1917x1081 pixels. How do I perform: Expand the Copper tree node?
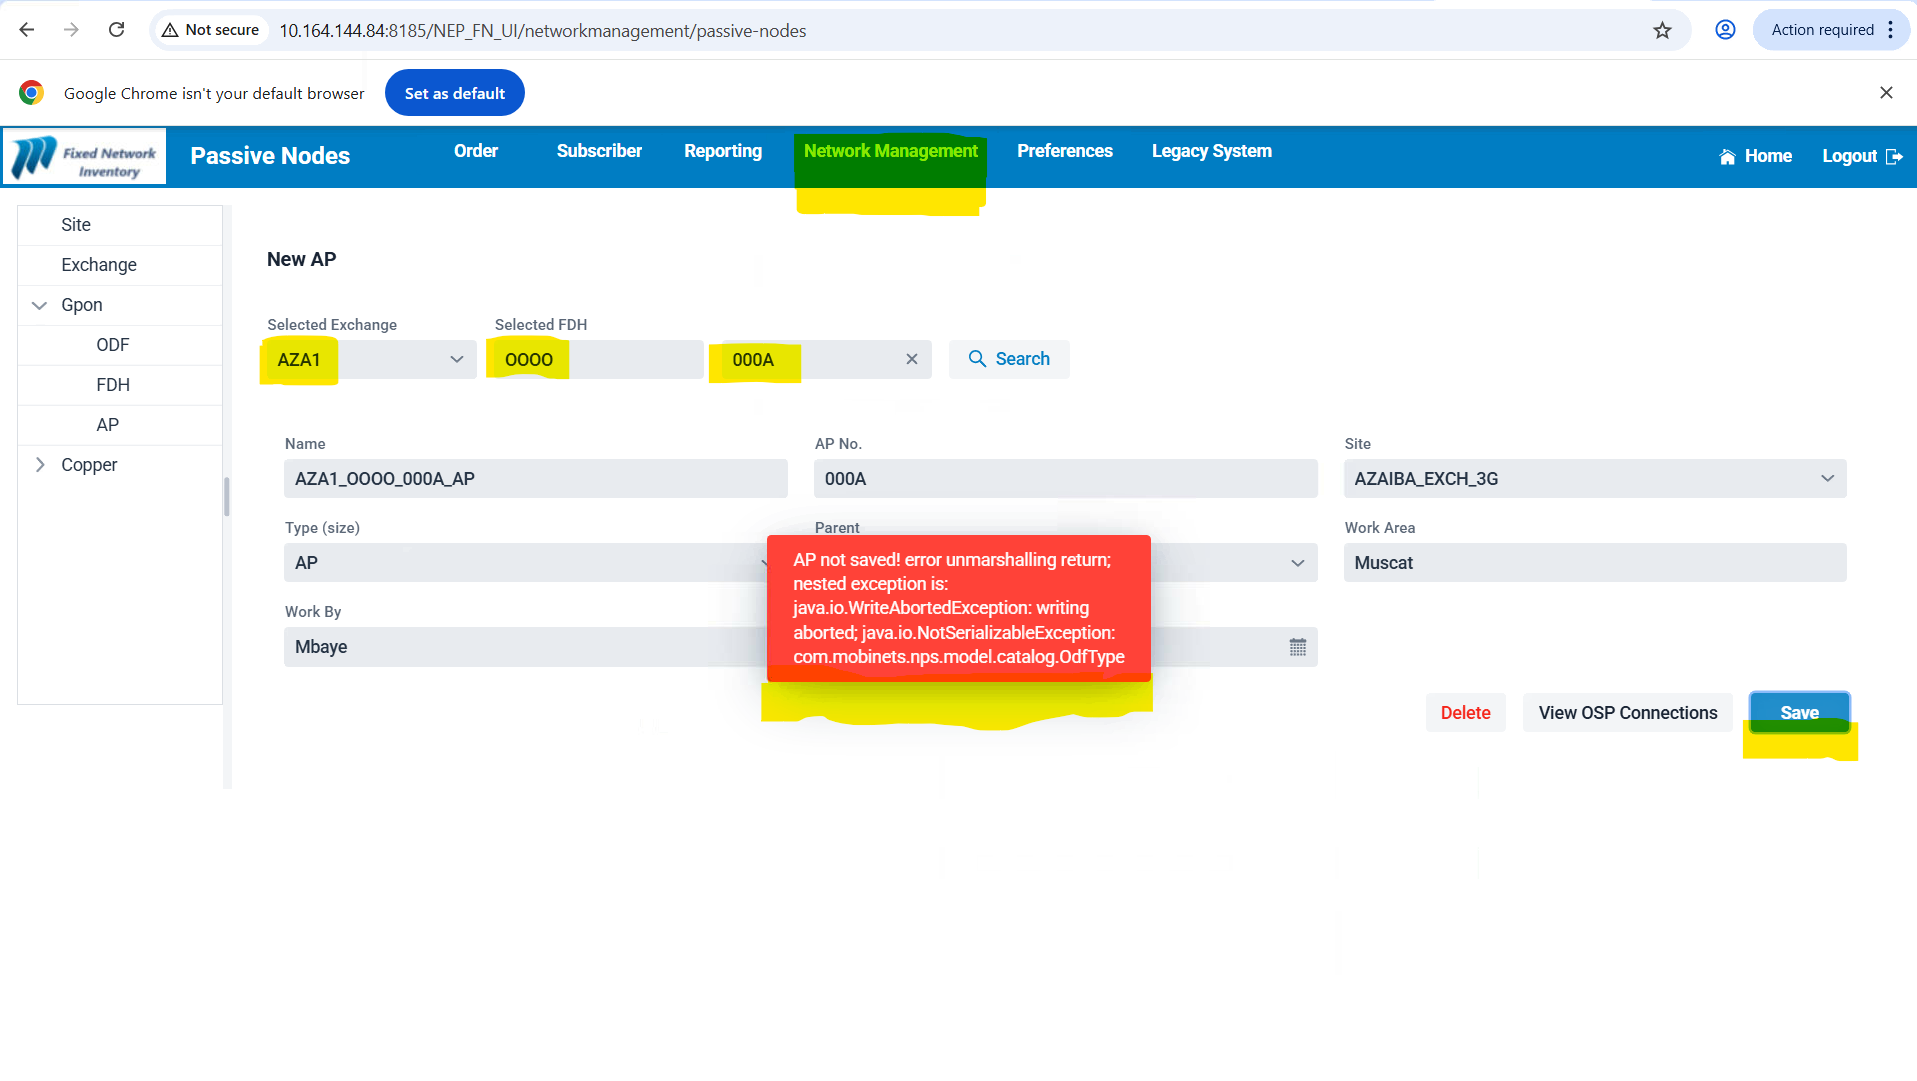40,465
